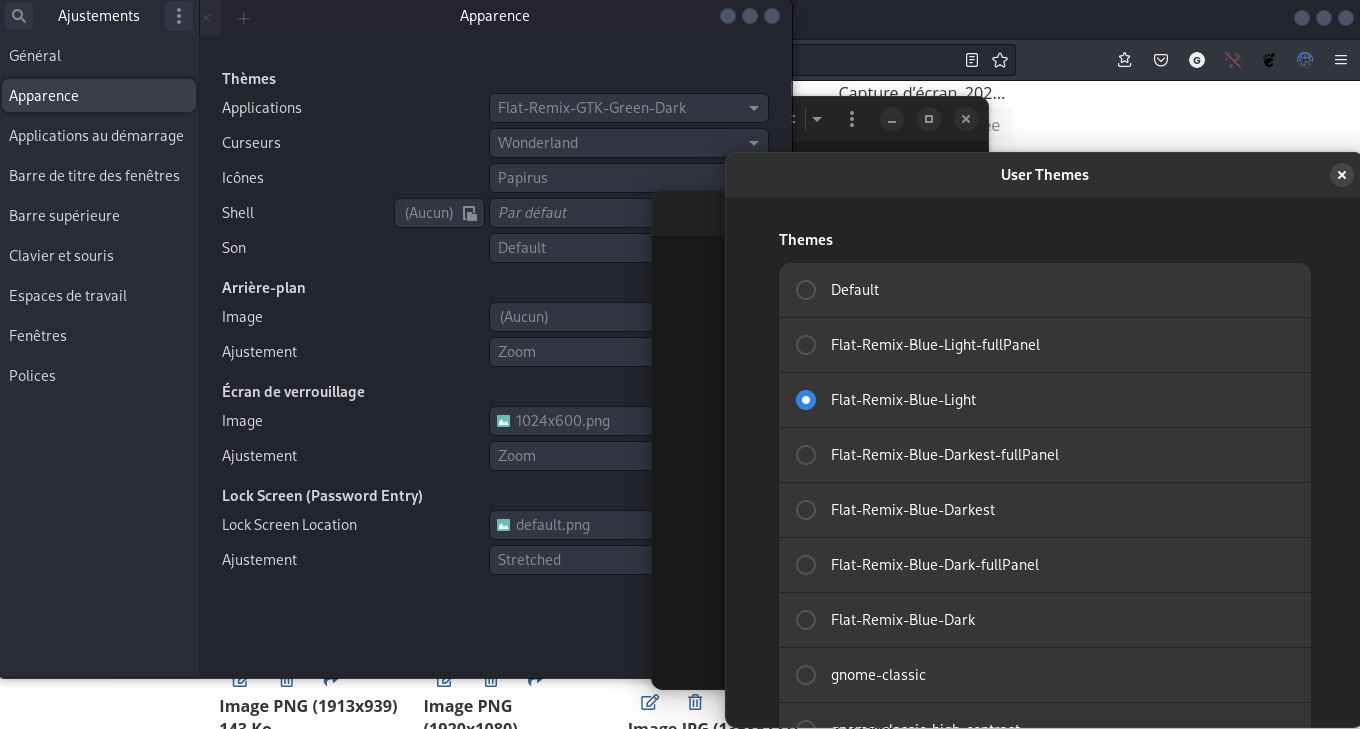Screen dimensions: 1360x729
Task: Click the Pocket icon in browser toolbar
Action: point(1161,60)
